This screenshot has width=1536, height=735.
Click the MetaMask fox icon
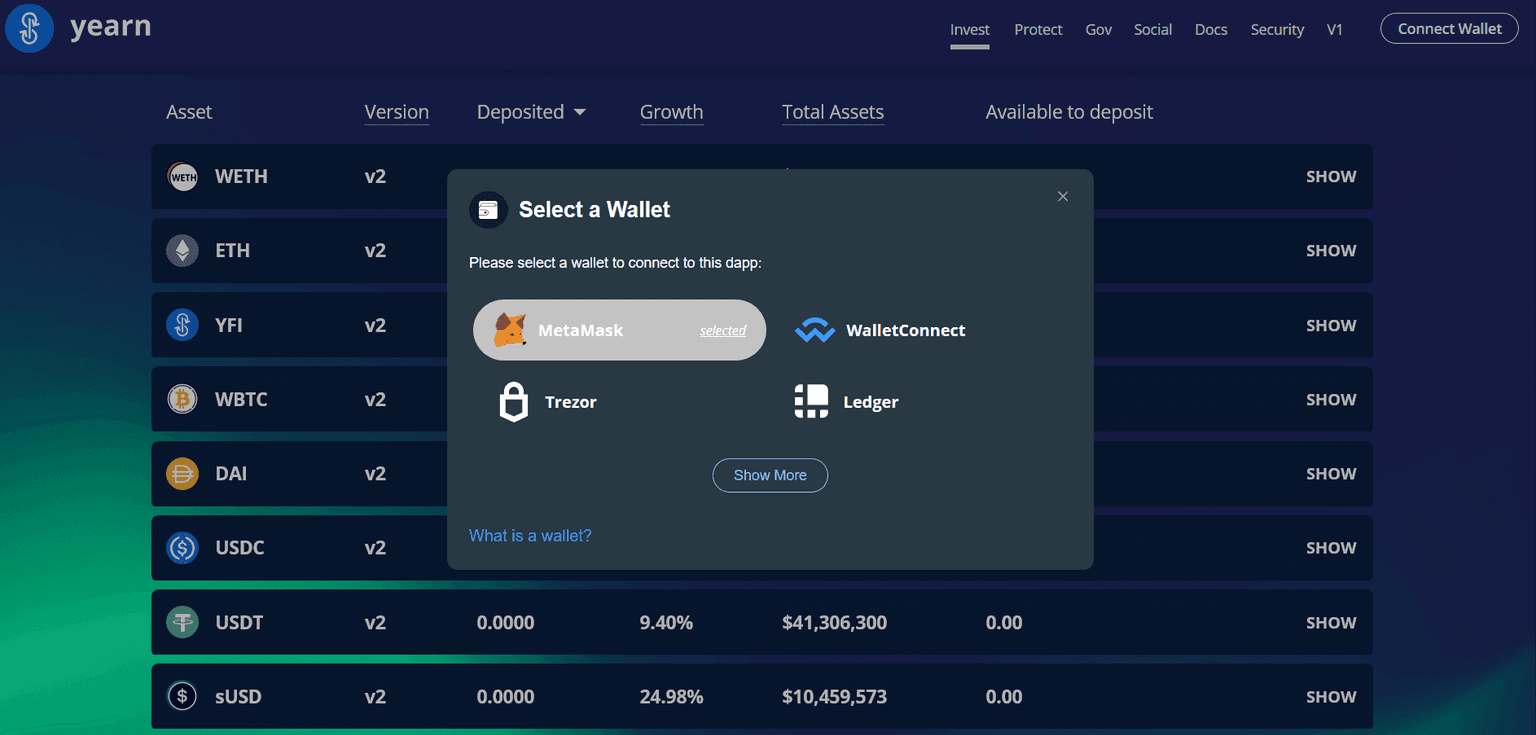(511, 330)
